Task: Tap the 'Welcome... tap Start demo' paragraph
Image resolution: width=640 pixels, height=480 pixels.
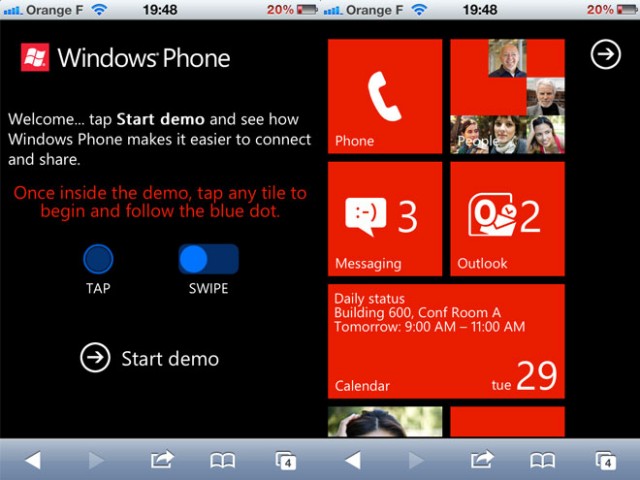Action: (x=160, y=139)
